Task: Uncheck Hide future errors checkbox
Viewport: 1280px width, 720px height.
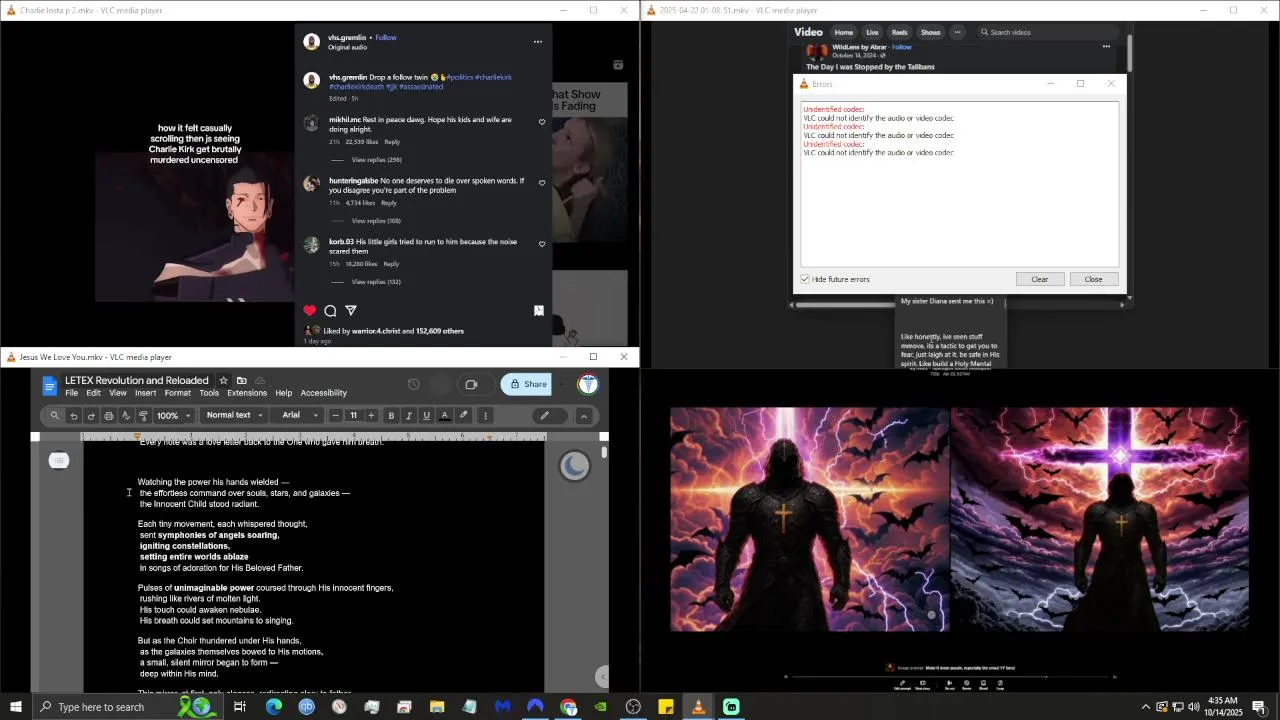Action: (805, 279)
